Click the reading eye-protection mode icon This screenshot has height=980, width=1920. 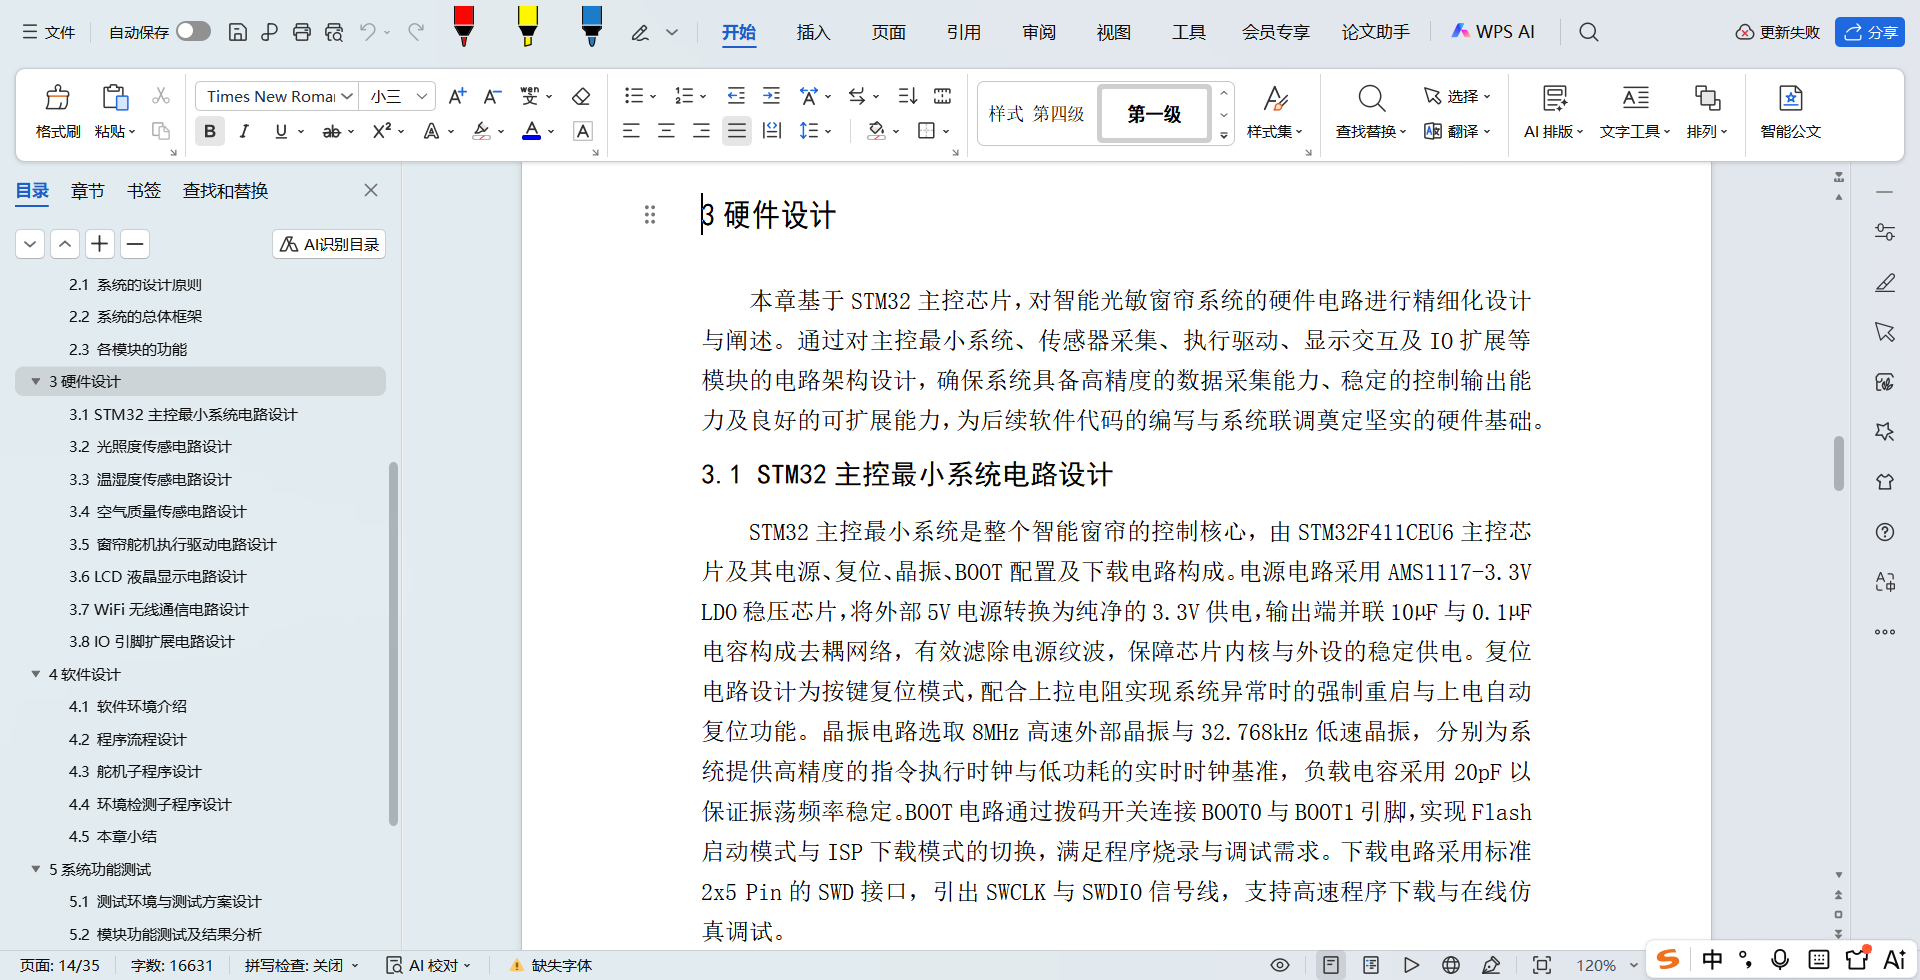[1279, 965]
